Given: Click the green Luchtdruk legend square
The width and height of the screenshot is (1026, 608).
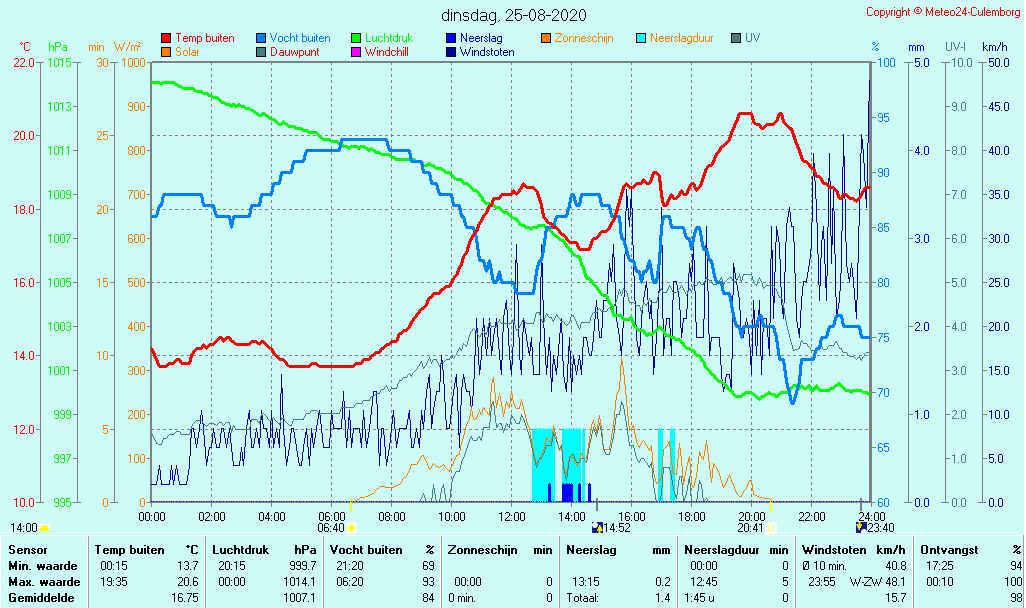Looking at the screenshot, I should click(356, 38).
